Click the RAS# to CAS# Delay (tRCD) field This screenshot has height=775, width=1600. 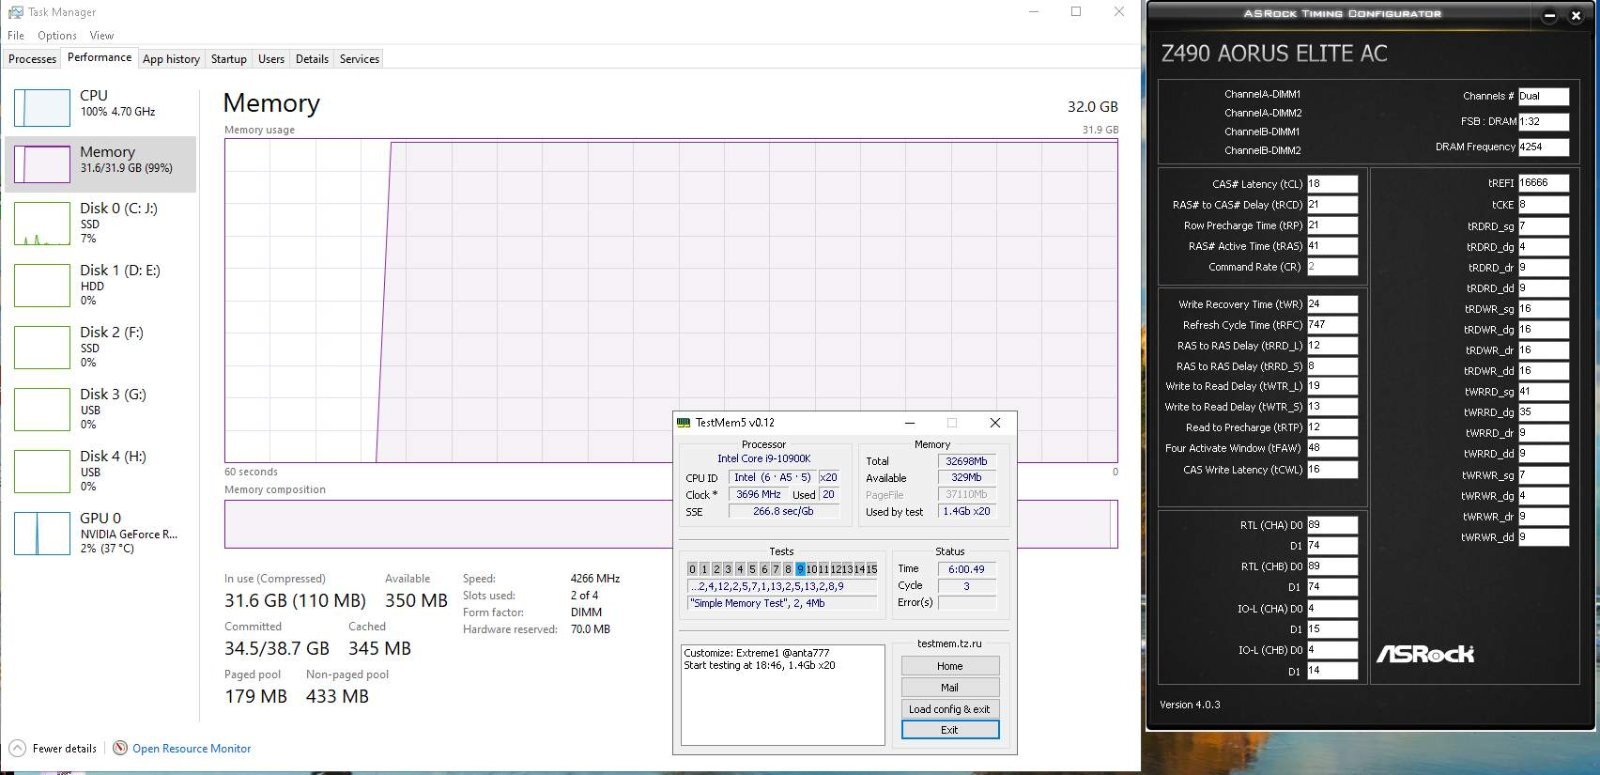[1332, 204]
